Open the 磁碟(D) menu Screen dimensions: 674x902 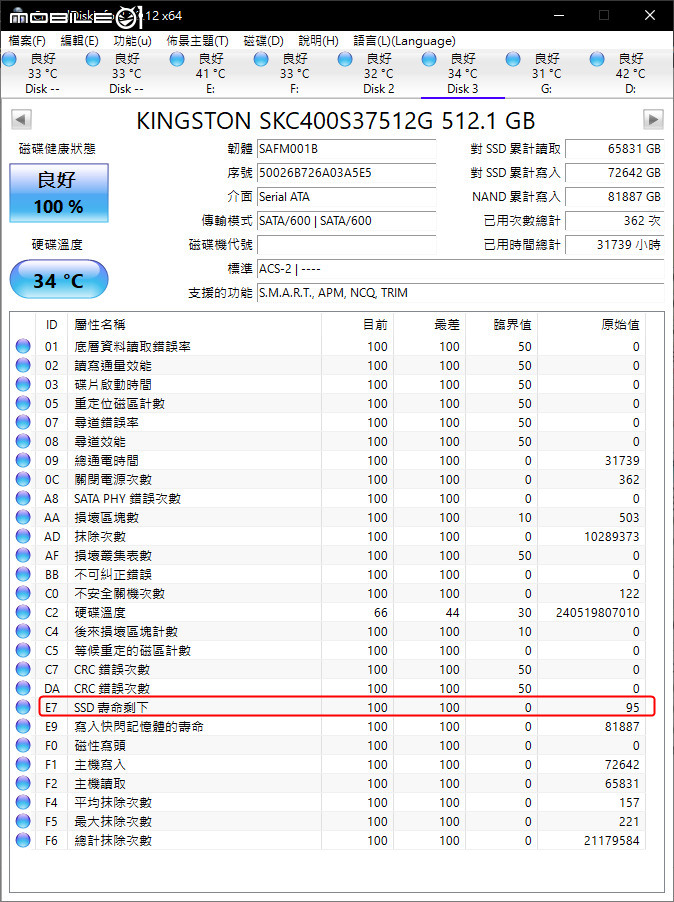(x=264, y=41)
